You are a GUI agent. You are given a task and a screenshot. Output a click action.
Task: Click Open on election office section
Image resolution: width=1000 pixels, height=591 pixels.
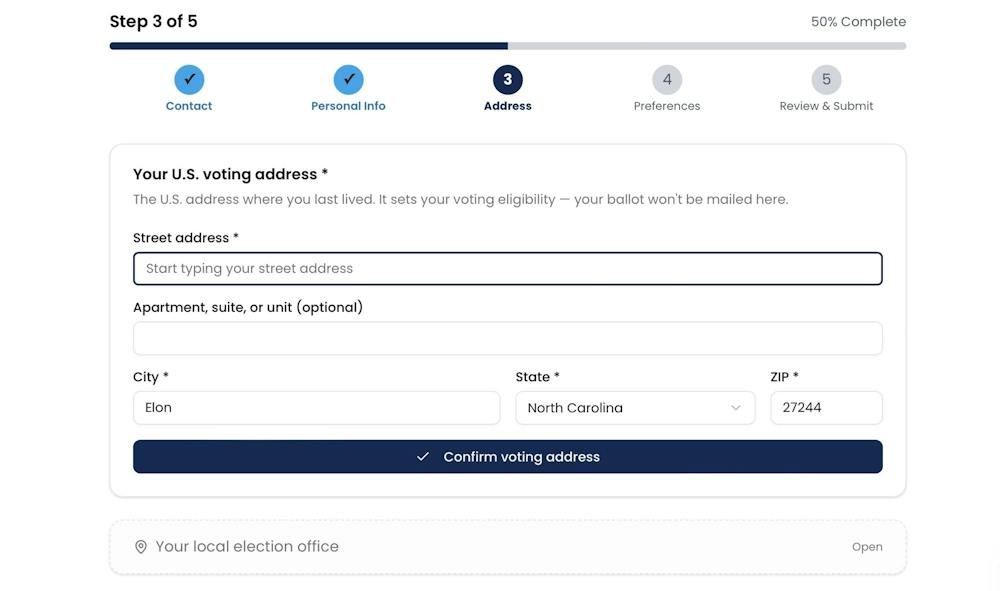(x=867, y=547)
